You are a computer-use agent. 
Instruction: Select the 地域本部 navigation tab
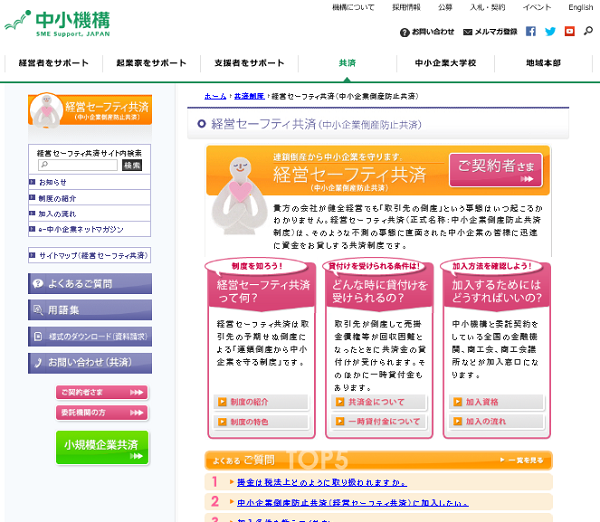coord(543,63)
